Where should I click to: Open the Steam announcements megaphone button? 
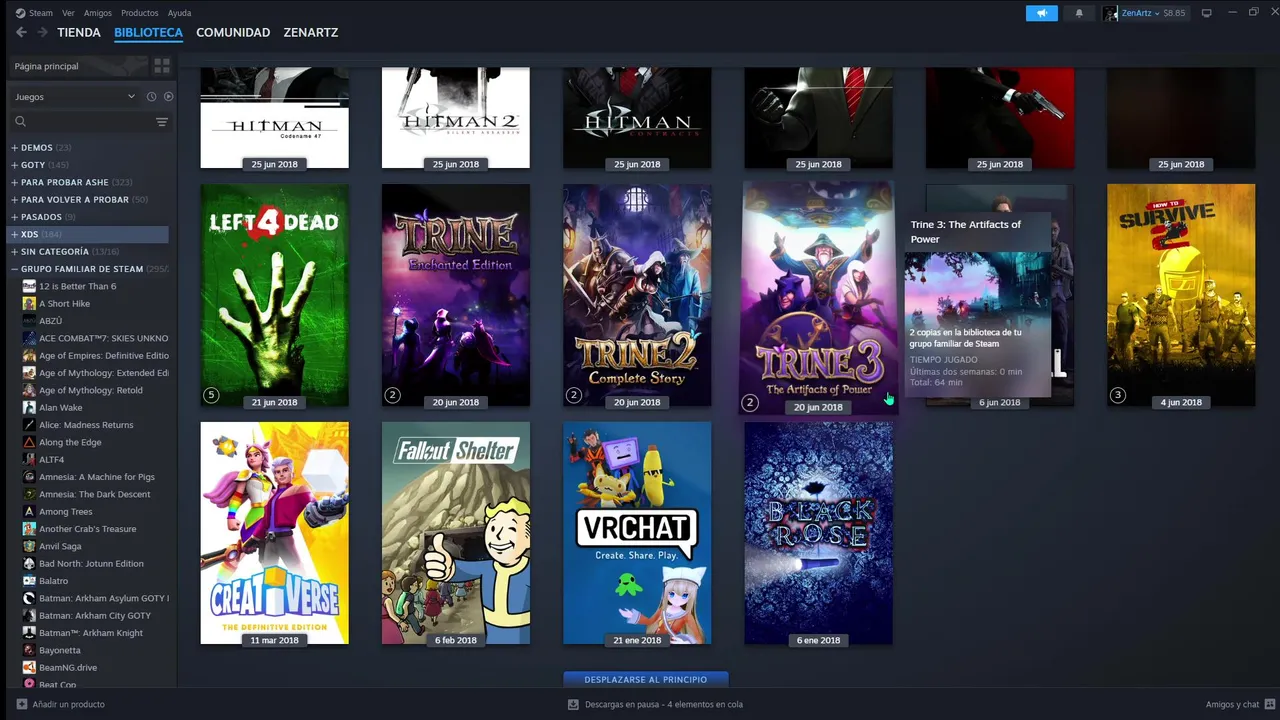[1041, 13]
